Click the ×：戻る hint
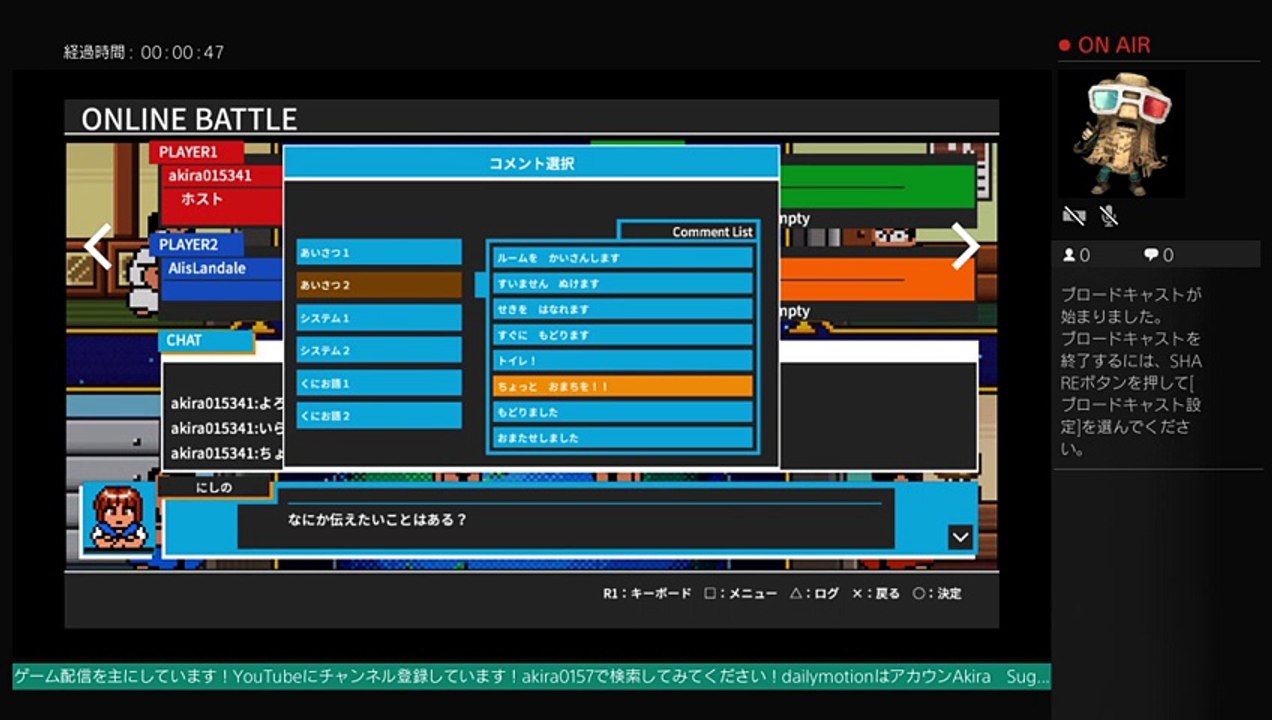Image resolution: width=1272 pixels, height=720 pixels. coord(876,593)
